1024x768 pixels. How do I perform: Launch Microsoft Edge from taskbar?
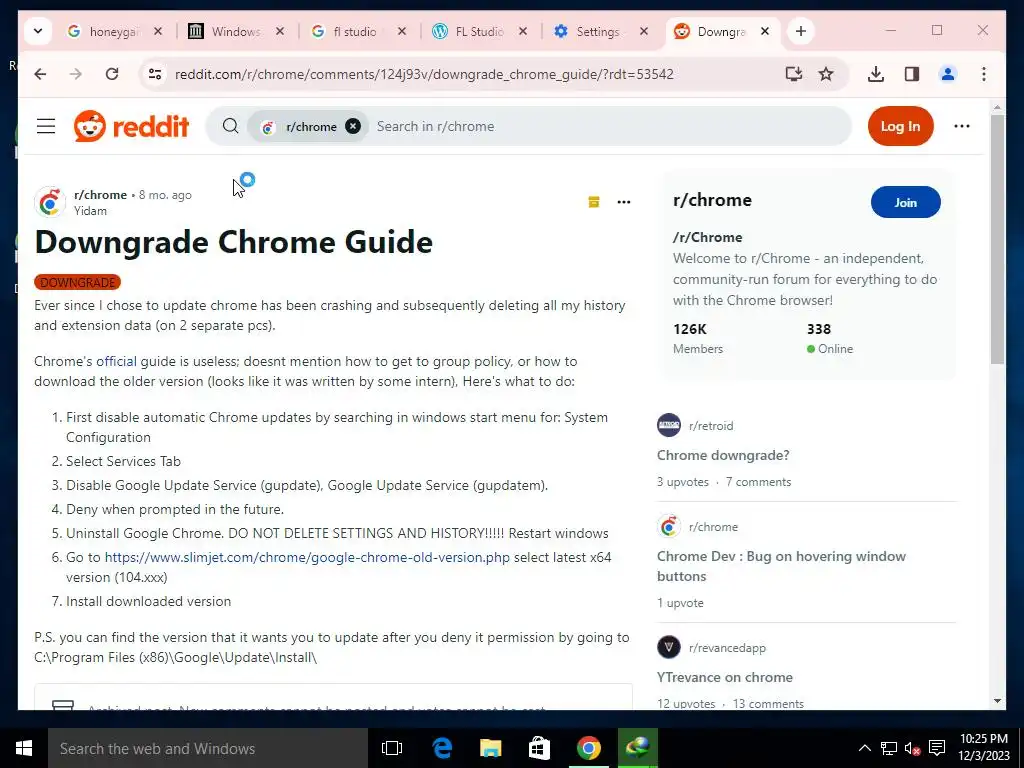(442, 748)
